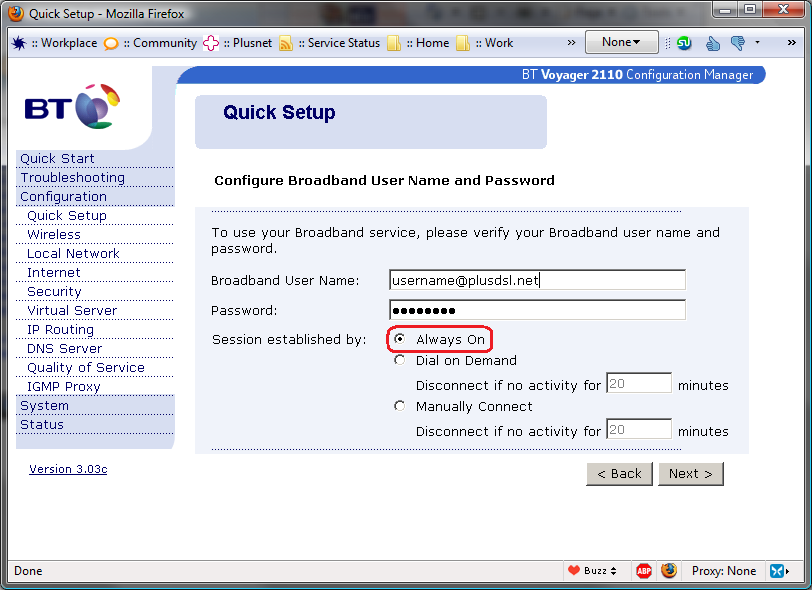The width and height of the screenshot is (812, 590).
Task: Click the BT logo
Action: click(72, 108)
